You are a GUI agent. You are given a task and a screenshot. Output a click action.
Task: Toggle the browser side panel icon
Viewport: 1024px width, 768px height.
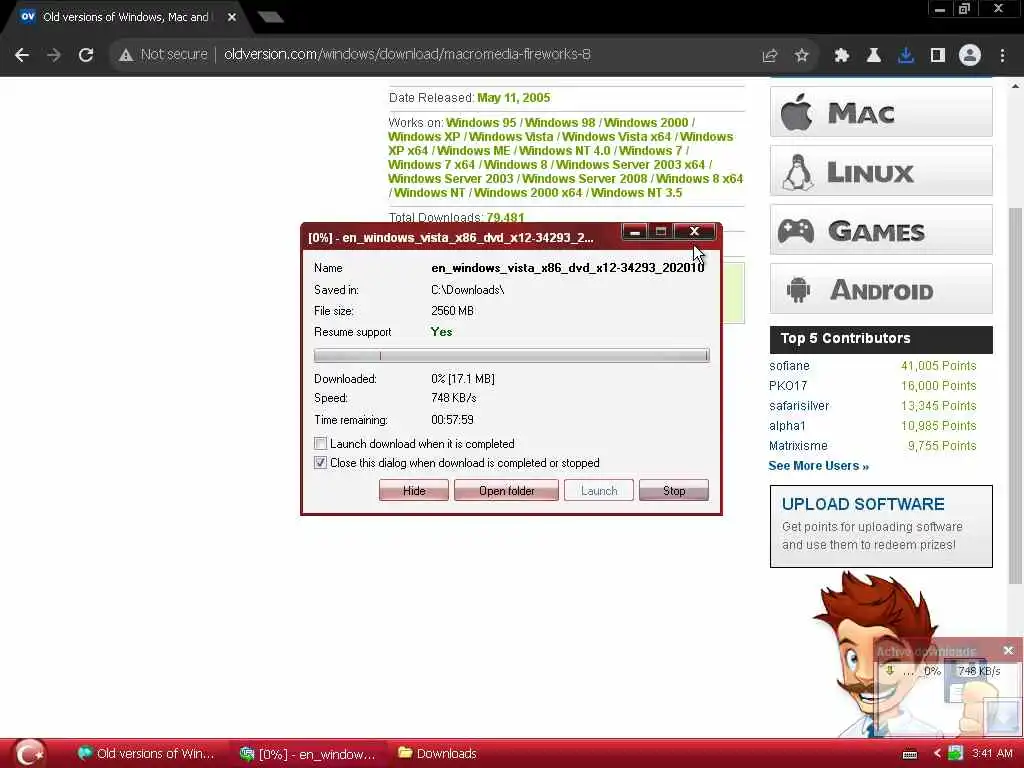click(938, 55)
